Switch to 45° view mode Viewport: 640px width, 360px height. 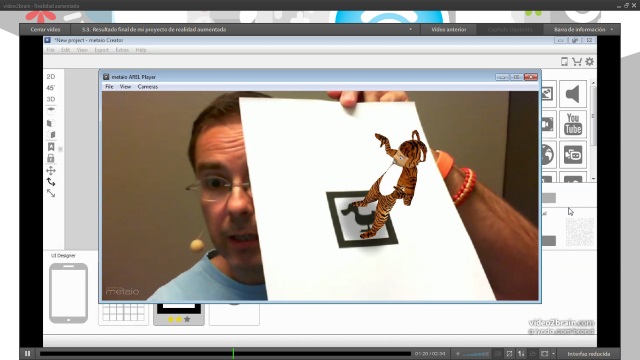click(x=50, y=88)
